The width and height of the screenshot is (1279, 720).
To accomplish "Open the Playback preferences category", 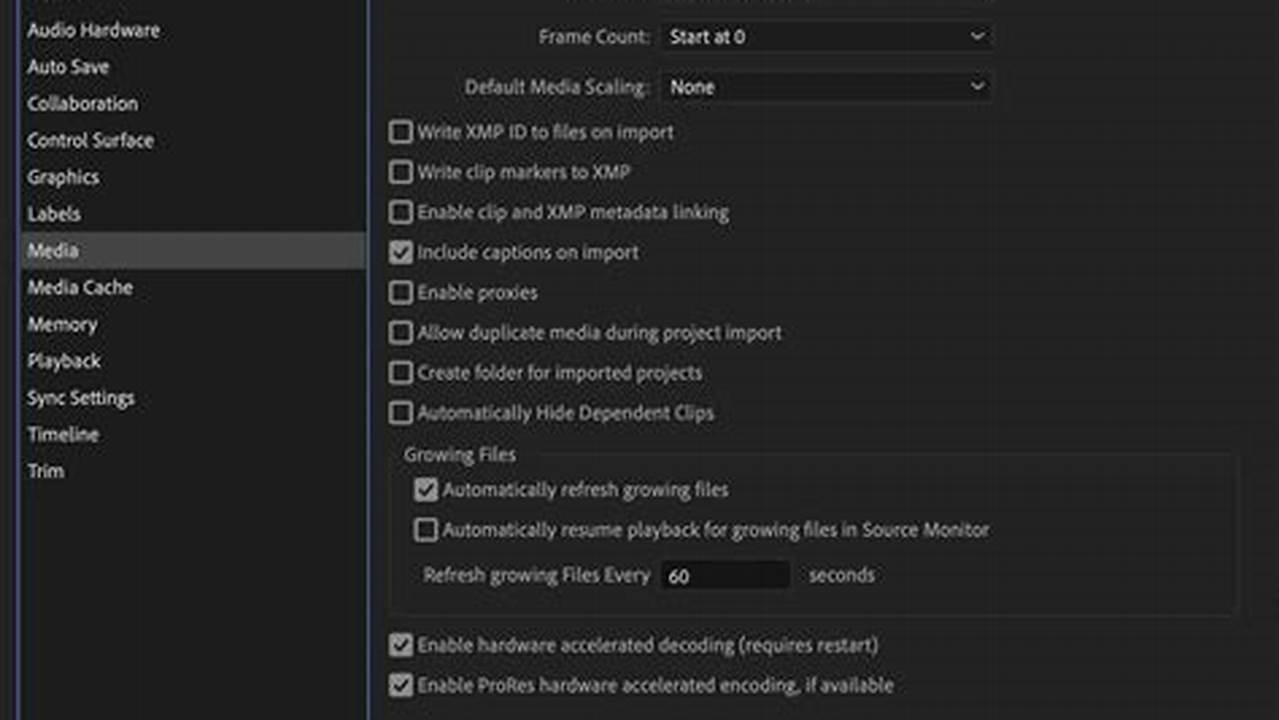I will pyautogui.click(x=64, y=361).
